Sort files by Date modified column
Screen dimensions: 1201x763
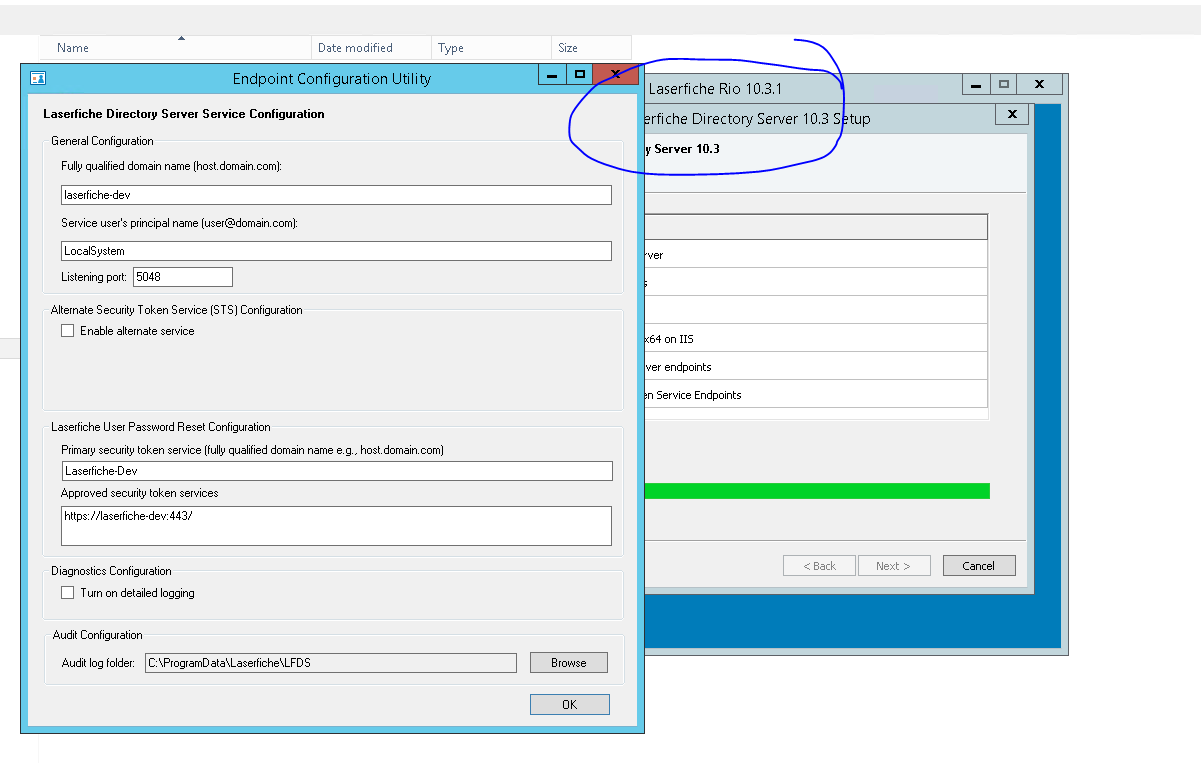[372, 48]
